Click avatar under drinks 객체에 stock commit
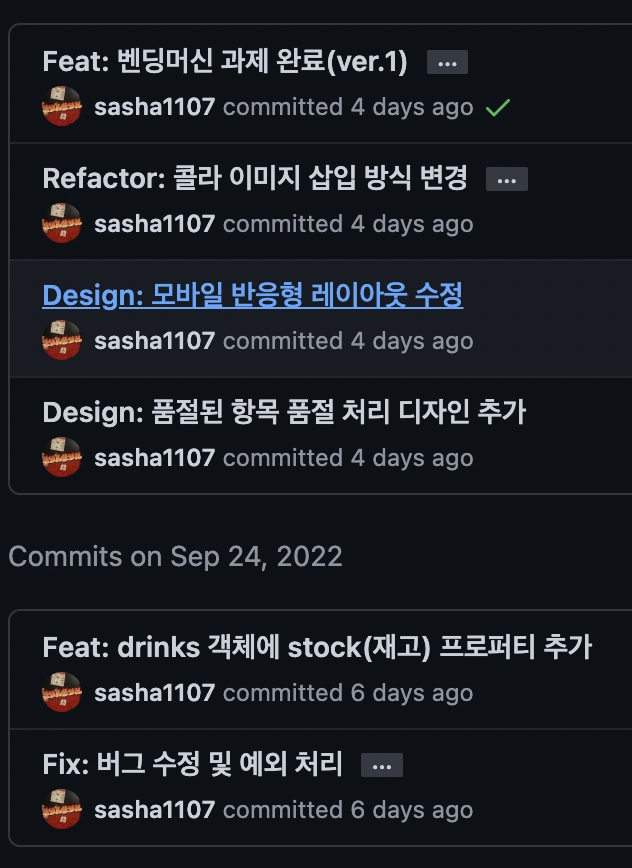This screenshot has height=868, width=632. (x=62, y=693)
